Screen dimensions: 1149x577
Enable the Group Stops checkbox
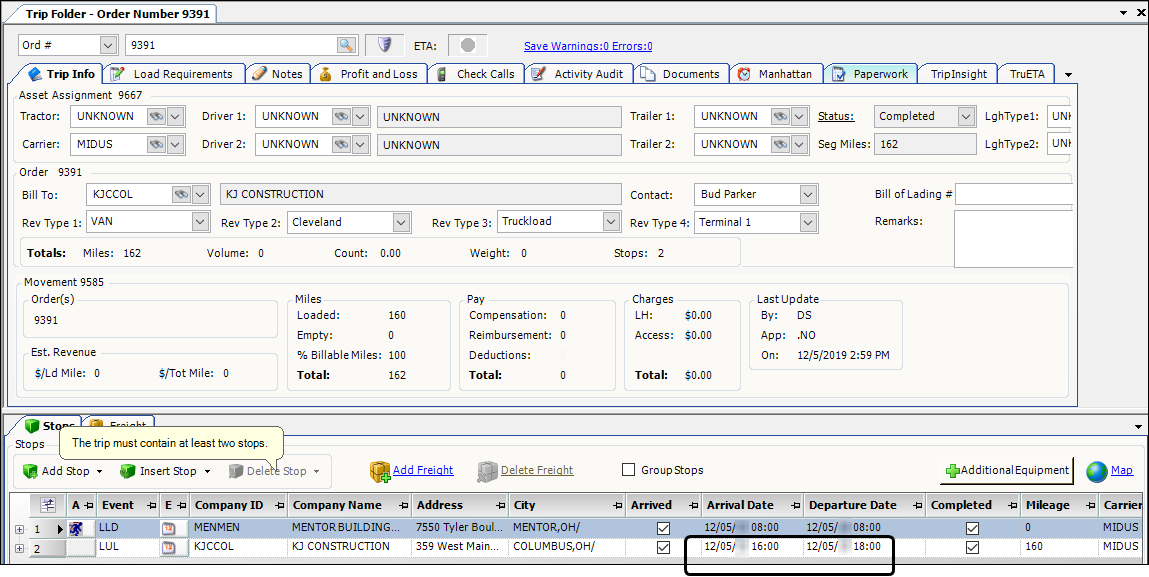(x=629, y=470)
